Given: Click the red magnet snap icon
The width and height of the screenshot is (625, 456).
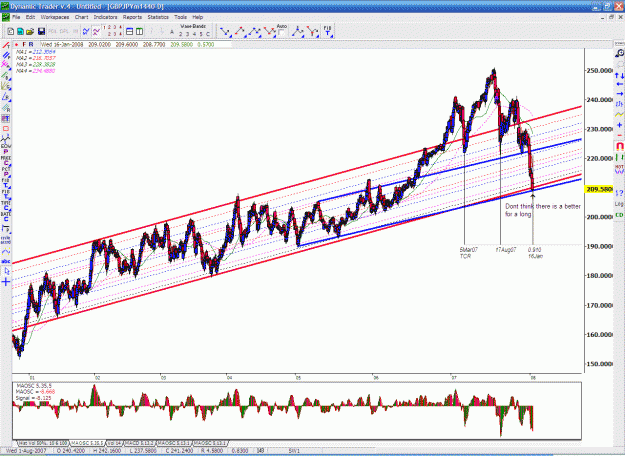Looking at the screenshot, I should point(619,146).
